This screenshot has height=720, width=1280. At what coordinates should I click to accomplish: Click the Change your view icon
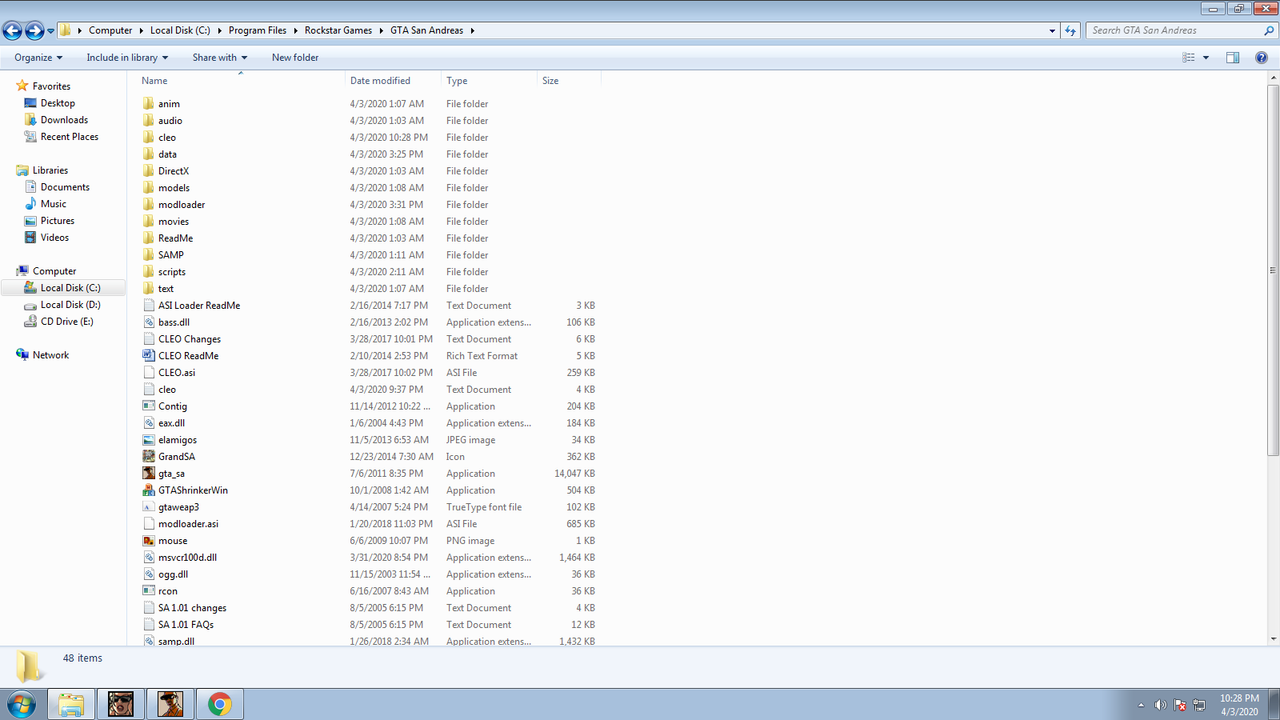click(1189, 58)
